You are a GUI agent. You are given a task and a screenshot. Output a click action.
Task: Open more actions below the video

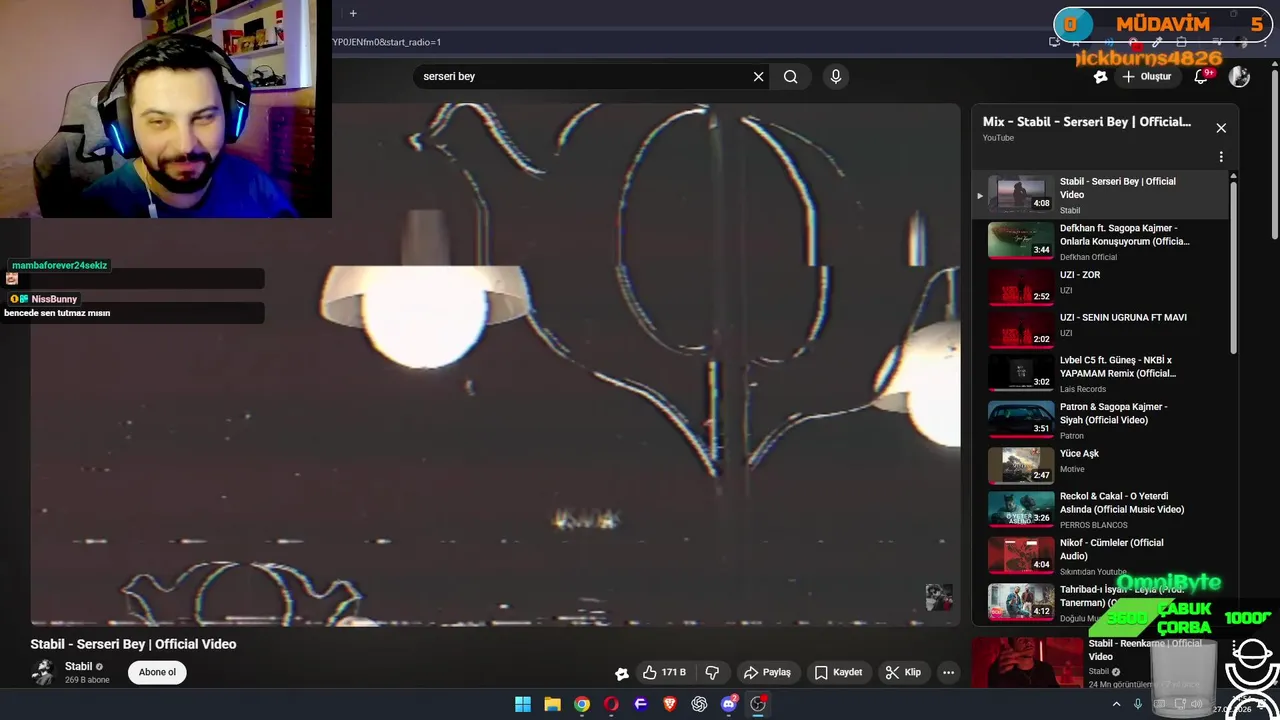pyautogui.click(x=948, y=672)
